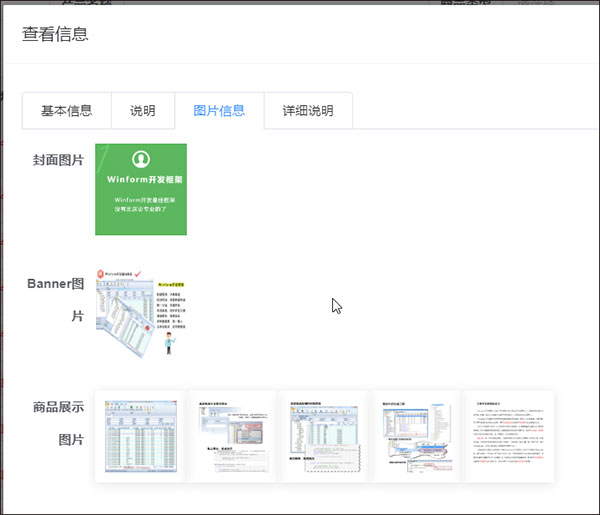
Task: Click the 商品展示图片 label
Action: (x=58, y=423)
